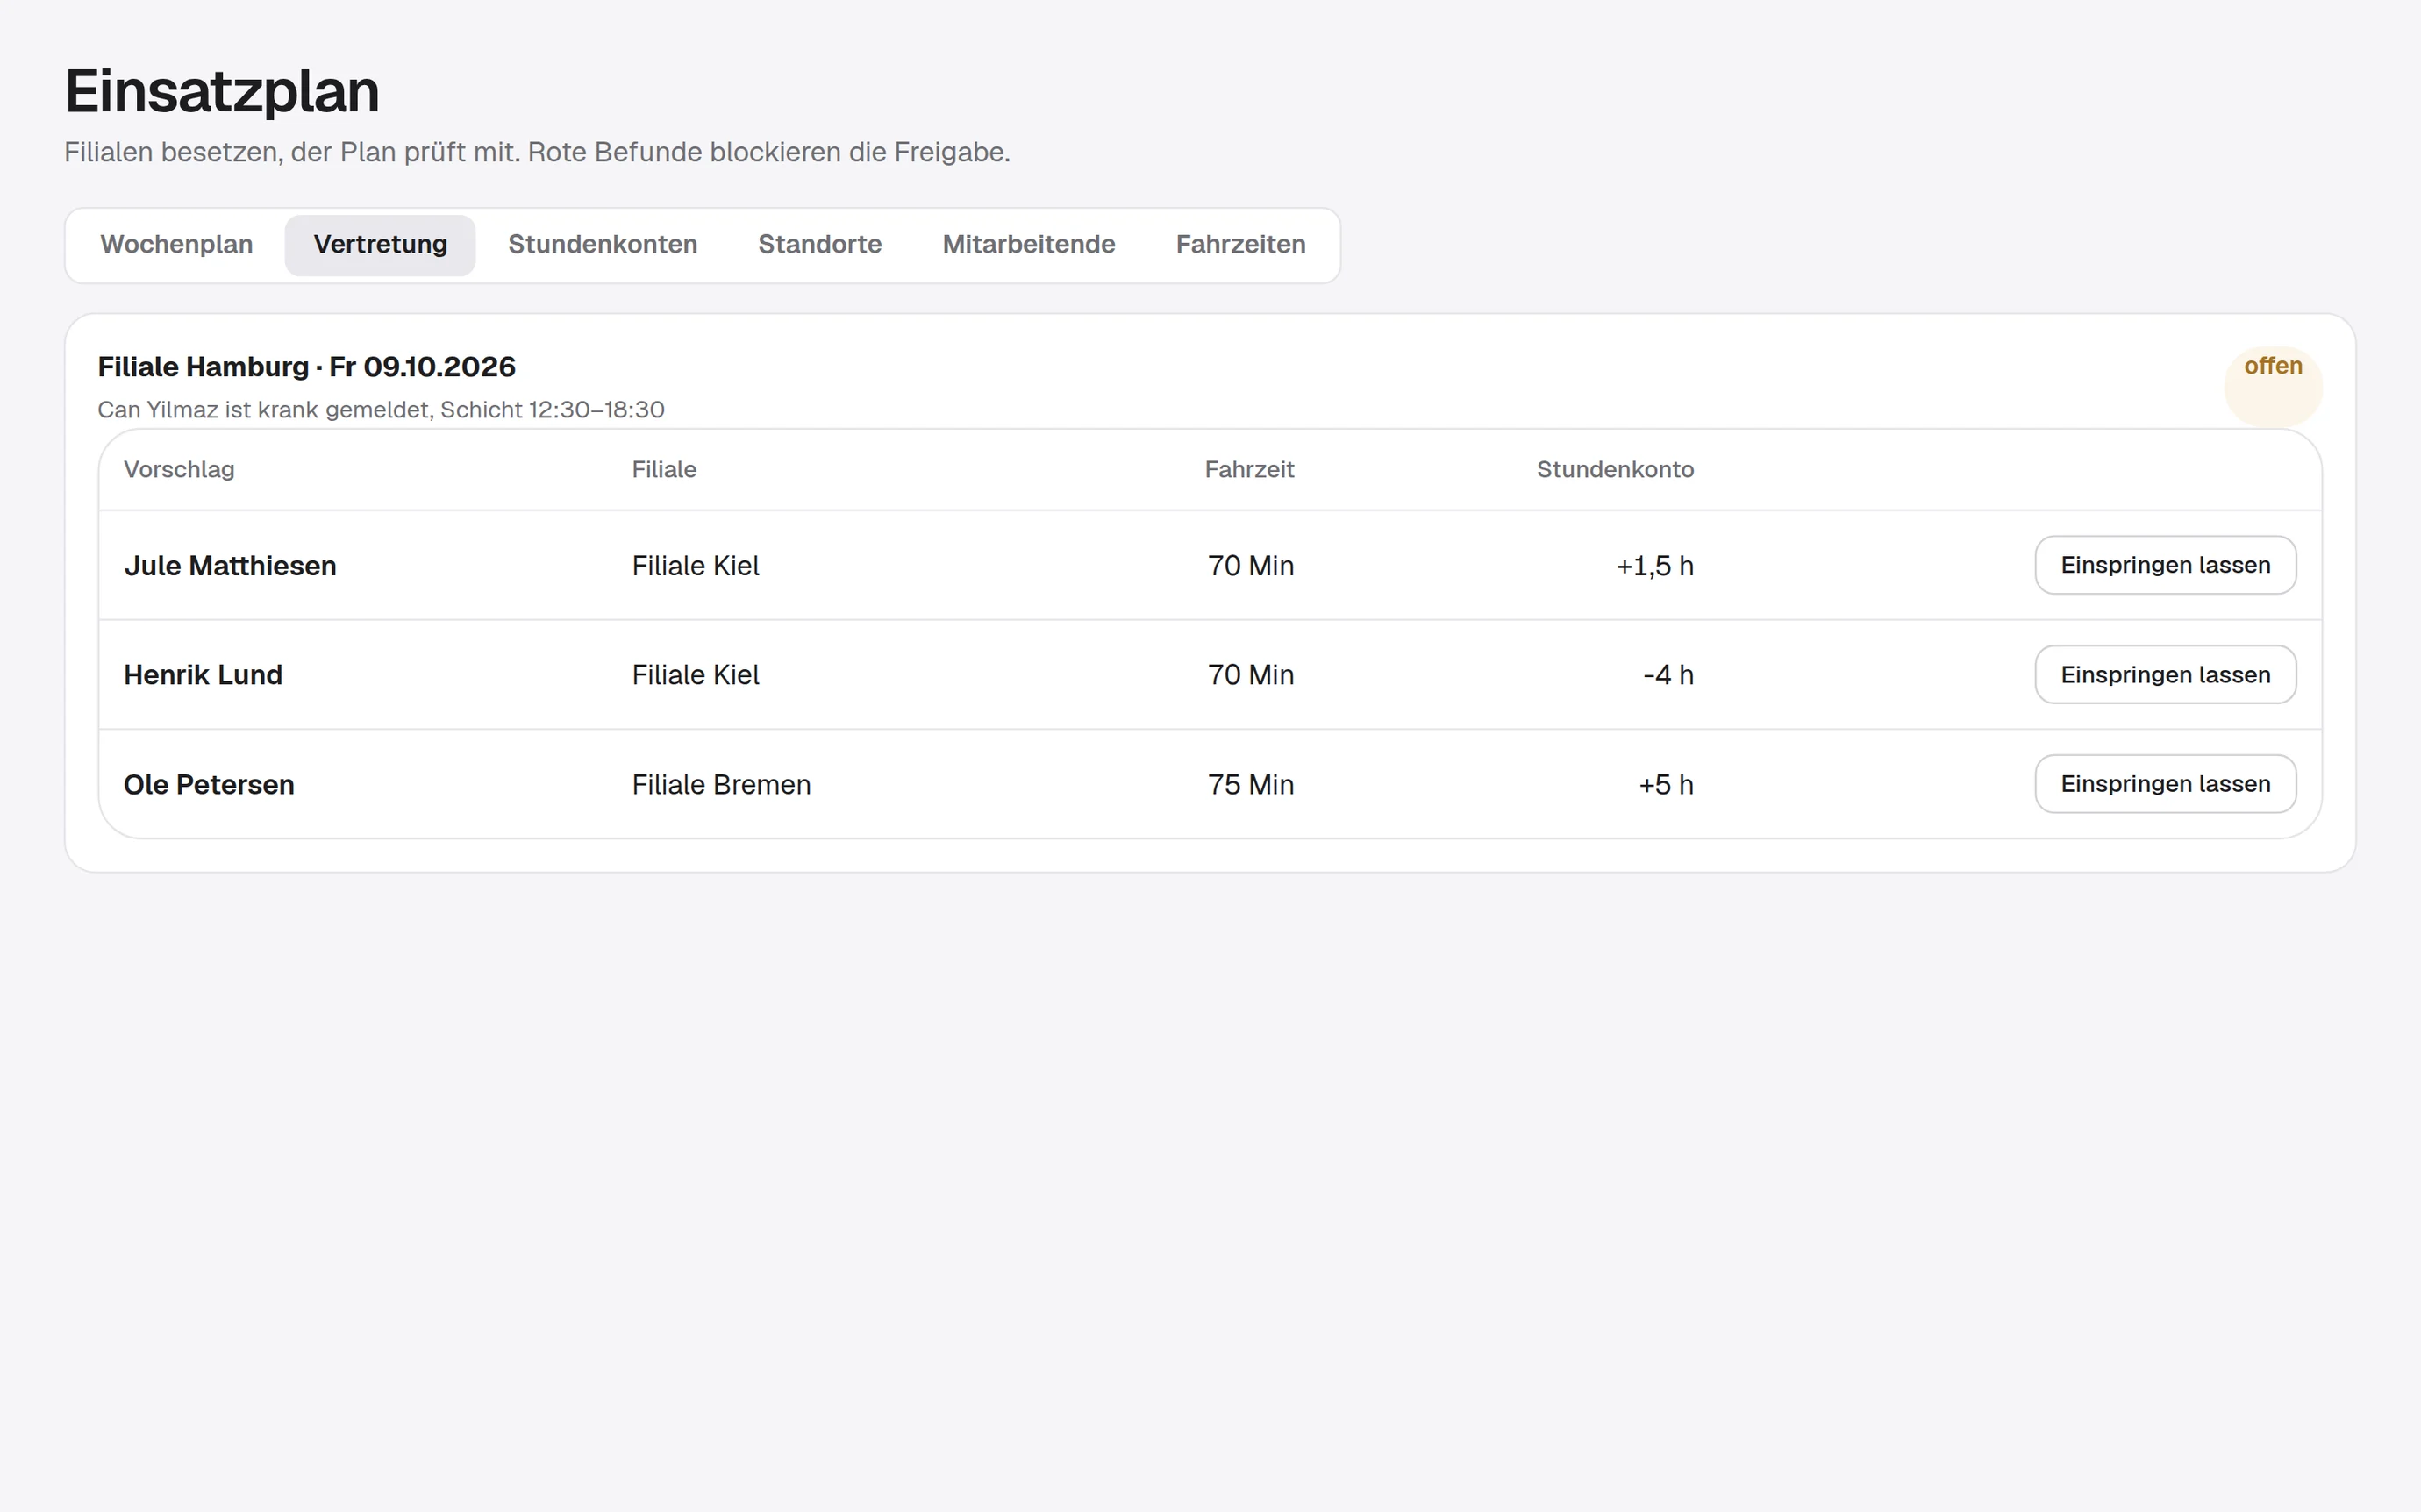2421x1512 pixels.
Task: Click the Einsatzplan page title
Action: pos(222,91)
